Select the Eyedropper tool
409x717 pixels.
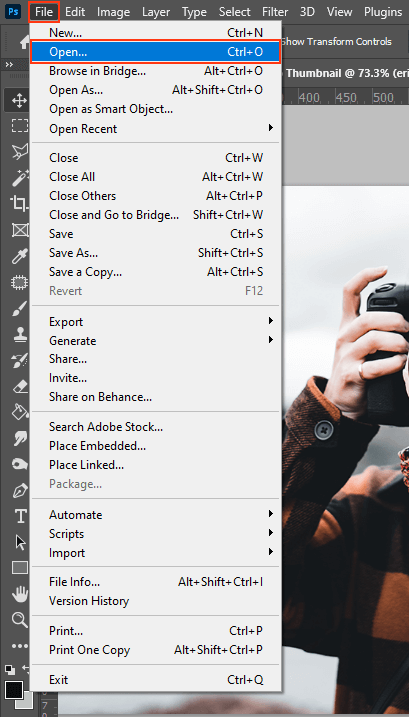(x=20, y=256)
